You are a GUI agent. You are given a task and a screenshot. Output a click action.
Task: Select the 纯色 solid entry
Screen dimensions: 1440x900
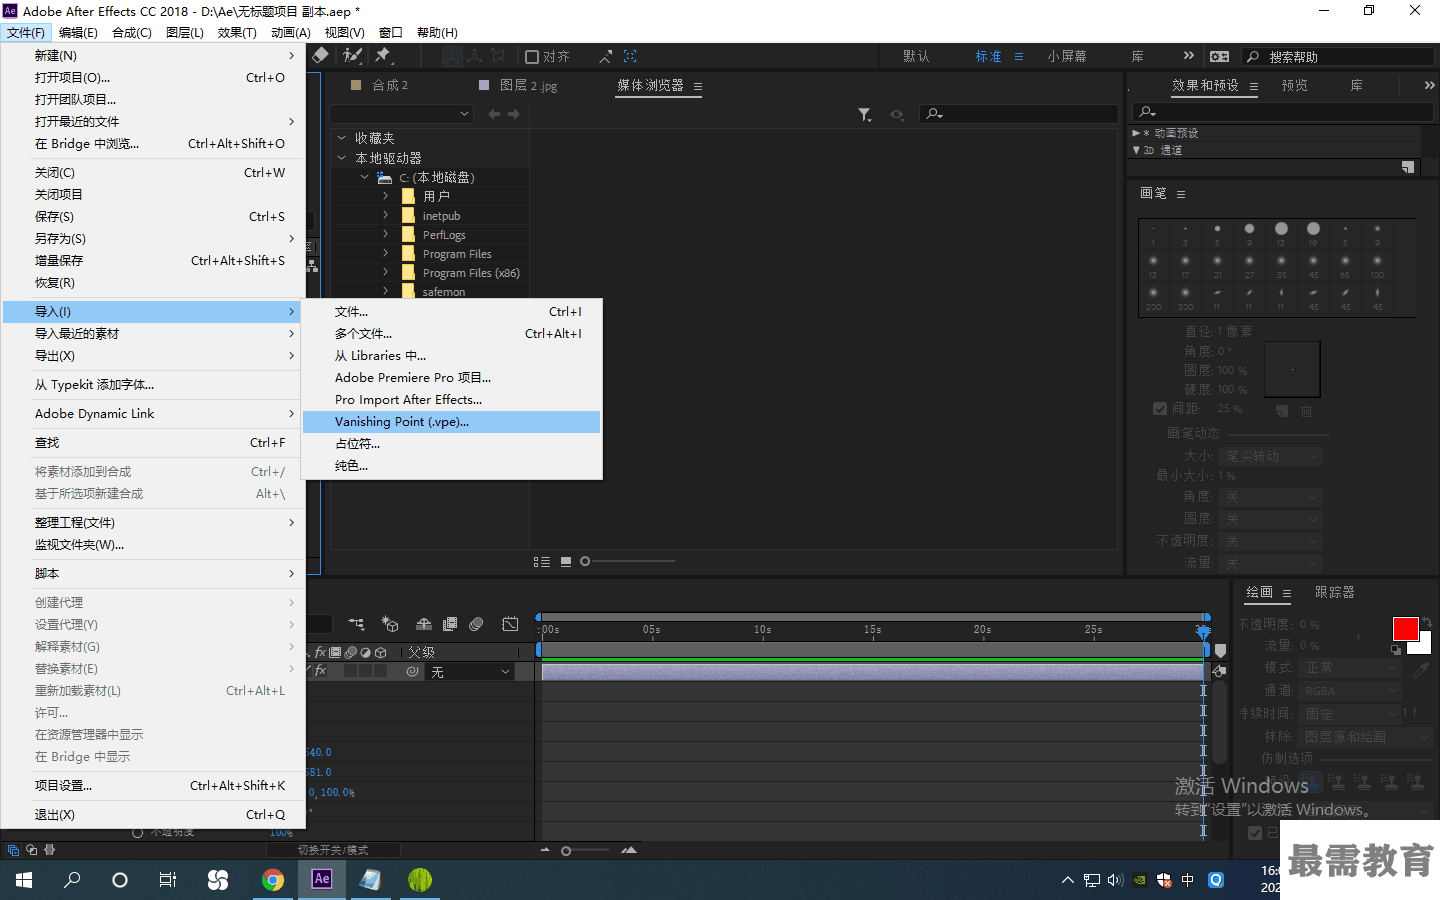452,466
